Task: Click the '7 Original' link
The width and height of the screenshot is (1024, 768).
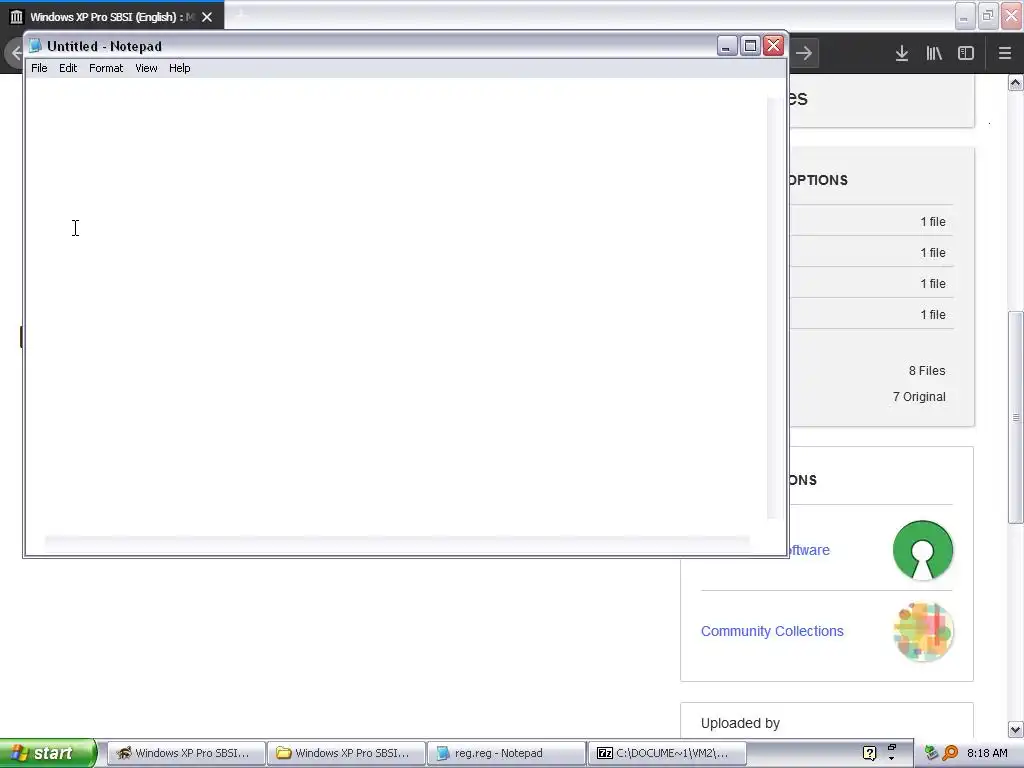Action: click(919, 396)
